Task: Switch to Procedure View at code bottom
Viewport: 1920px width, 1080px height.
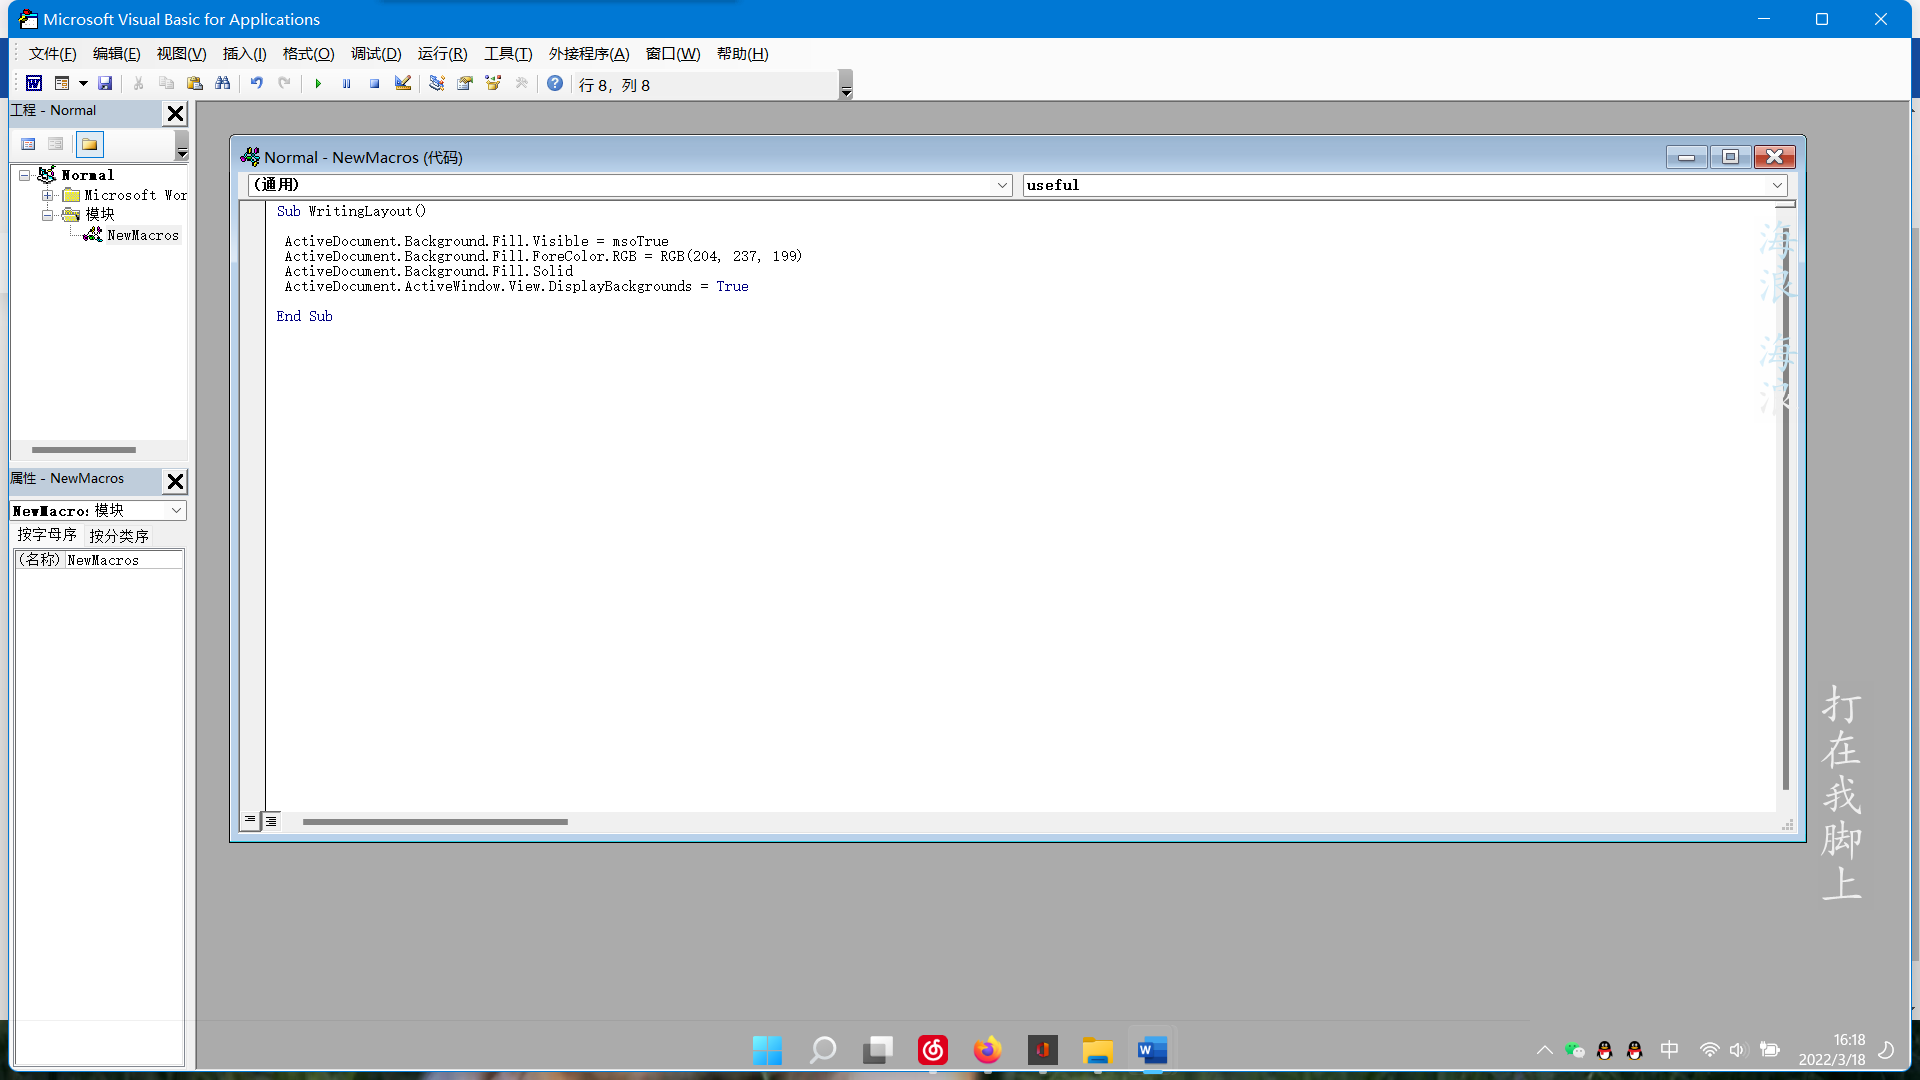Action: pos(250,821)
